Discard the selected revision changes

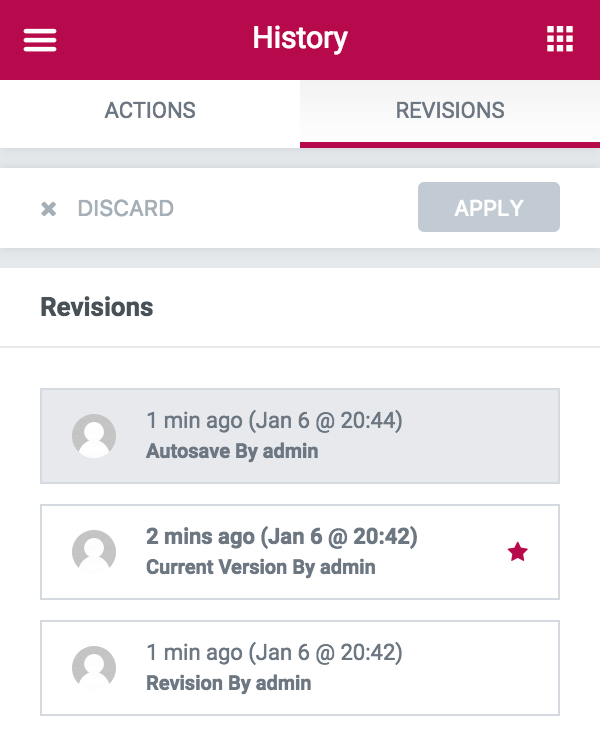coord(125,209)
